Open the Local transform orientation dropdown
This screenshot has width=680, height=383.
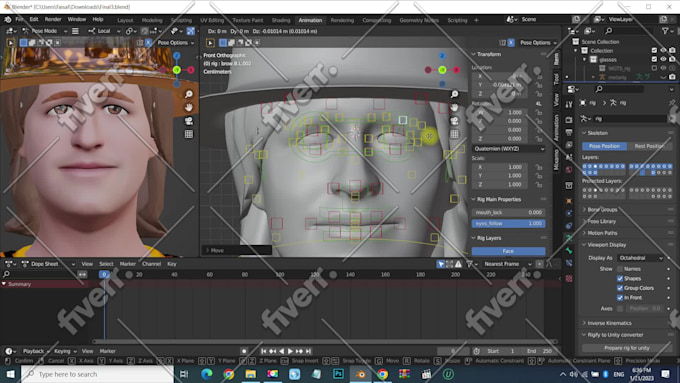pos(105,31)
